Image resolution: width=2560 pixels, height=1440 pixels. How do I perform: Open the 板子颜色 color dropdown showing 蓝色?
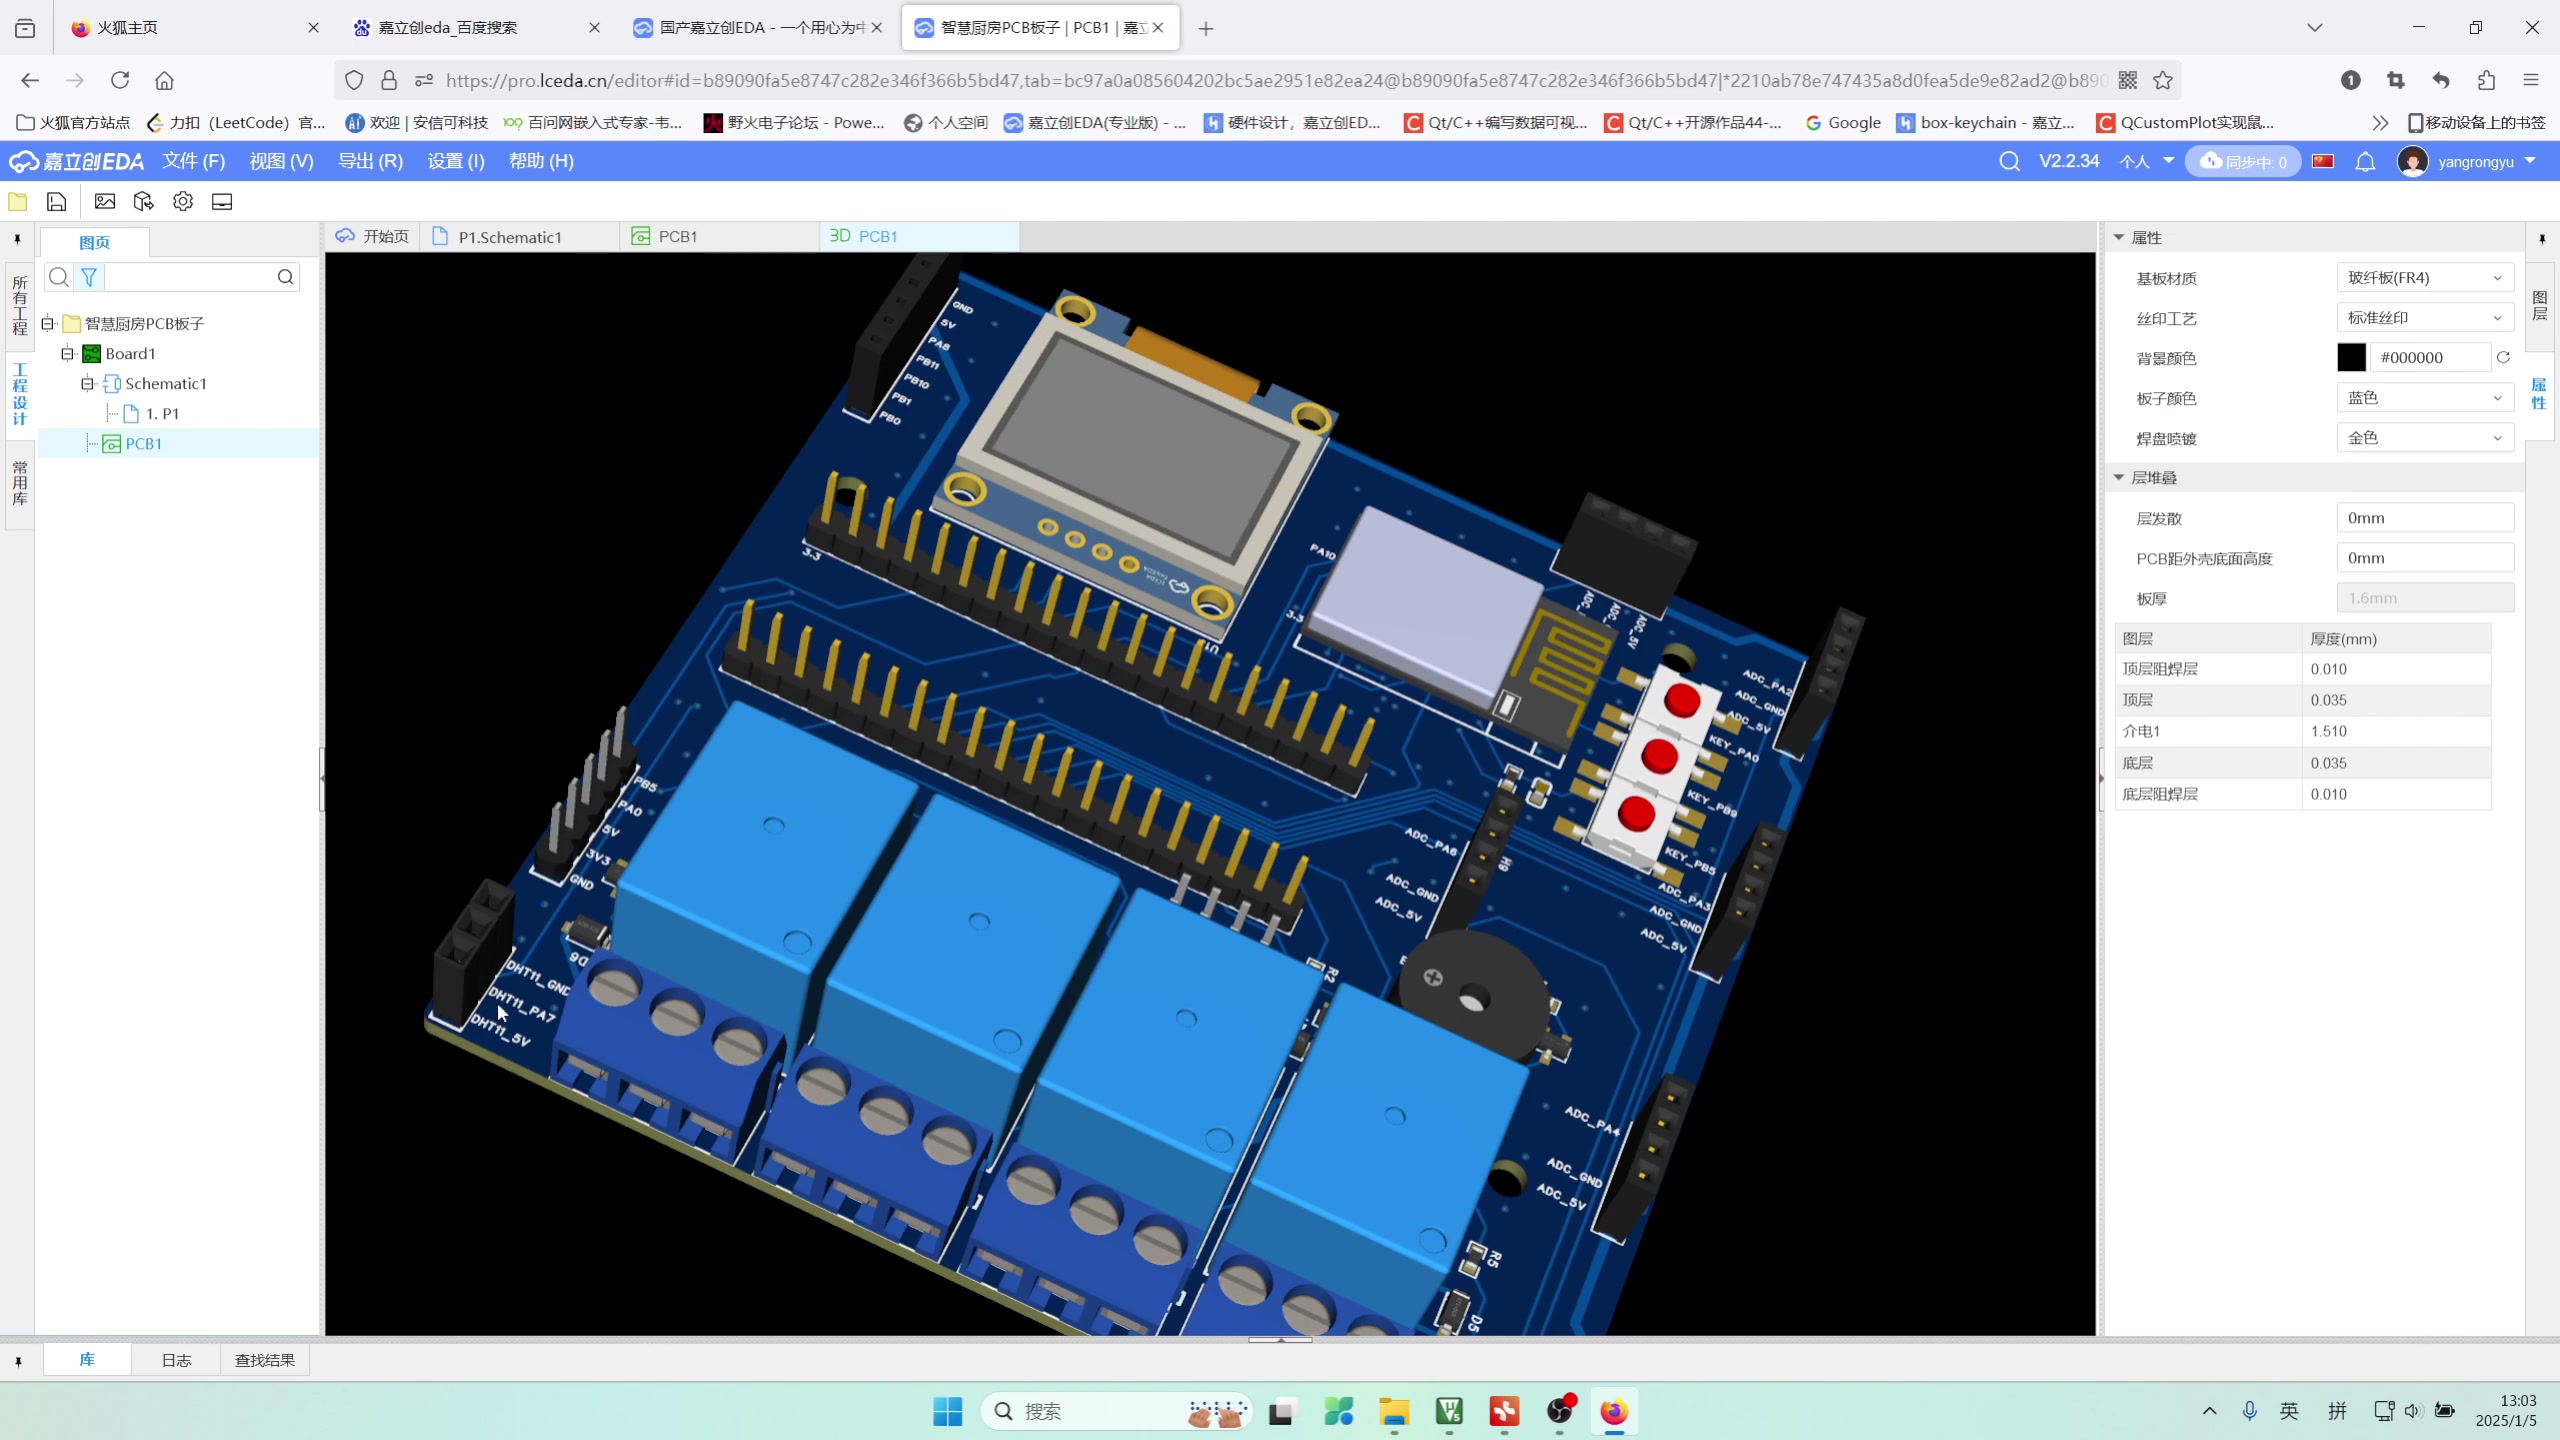(x=2424, y=397)
